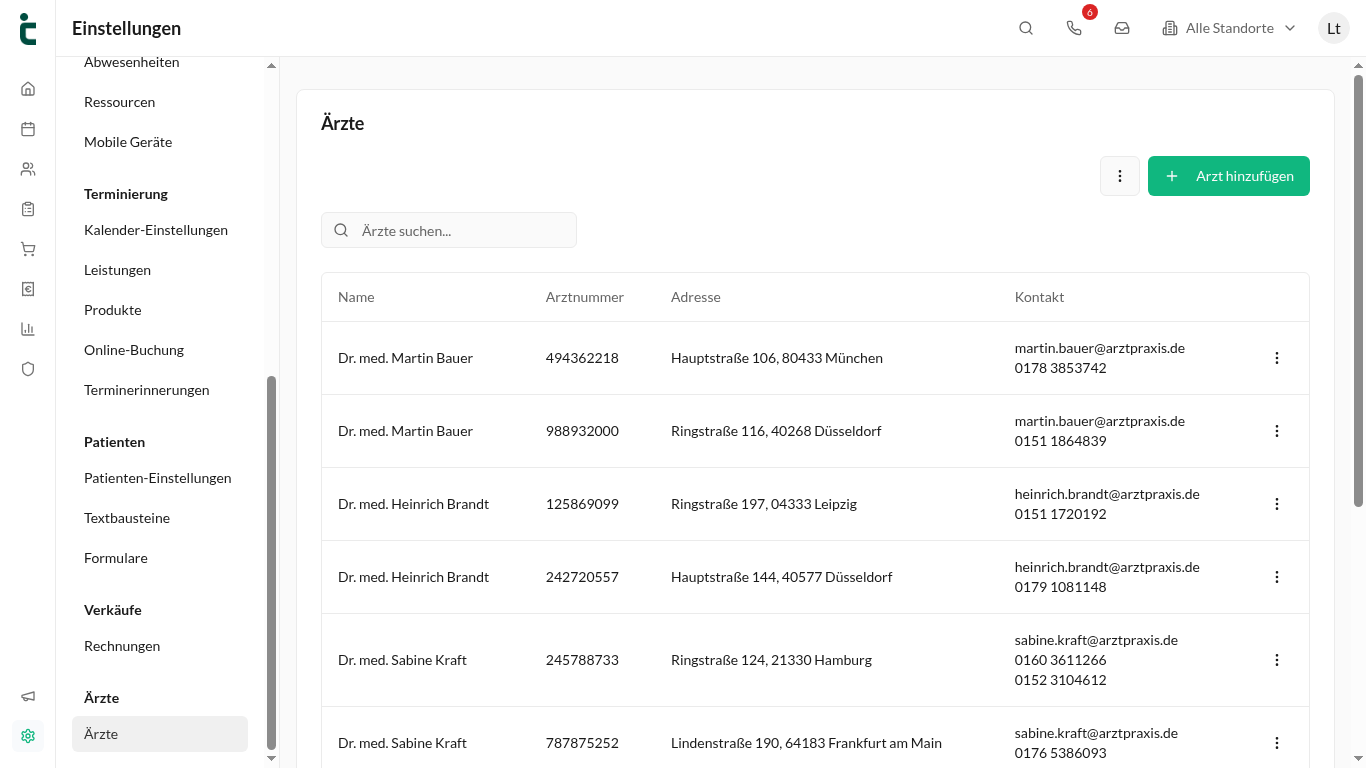The height and width of the screenshot is (768, 1366).
Task: Click phone number 0151 1720192
Action: coord(1060,514)
